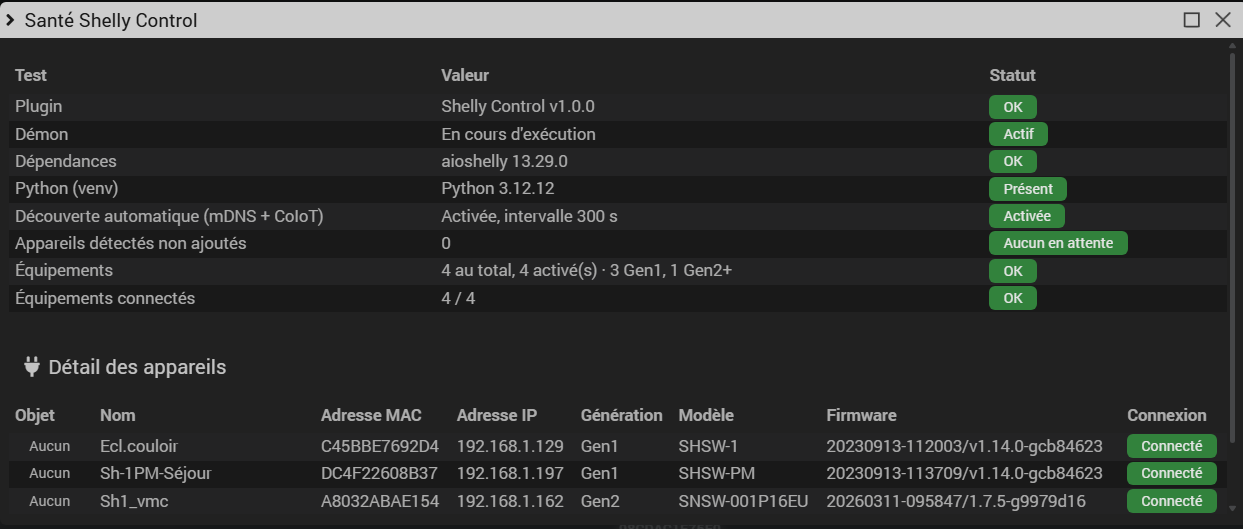The image size is (1243, 529).
Task: Click the Connecté badge for Sh-1PM-Séjour
Action: pos(1172,473)
